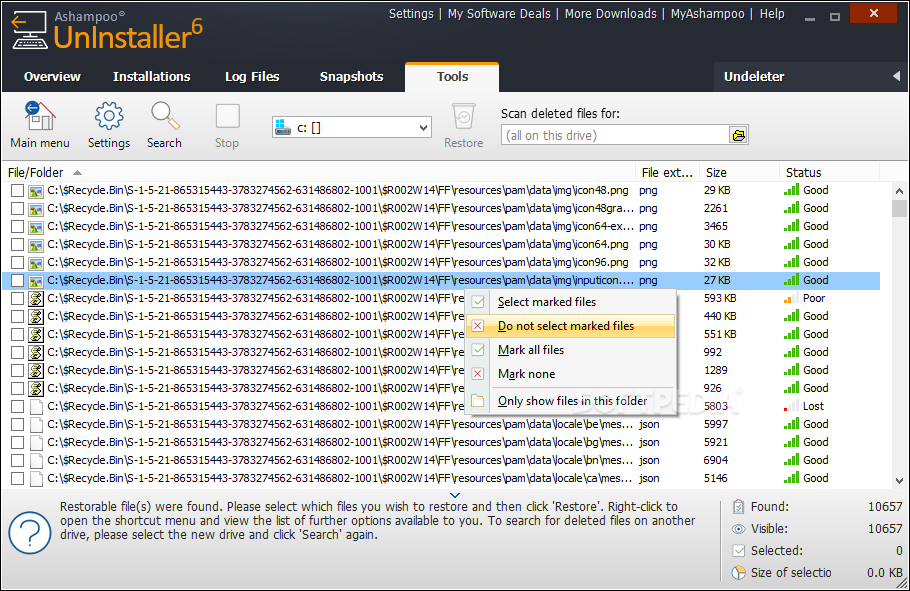Click the Restore recycle bin icon
Viewport: 910px width, 591px height.
pos(463,116)
